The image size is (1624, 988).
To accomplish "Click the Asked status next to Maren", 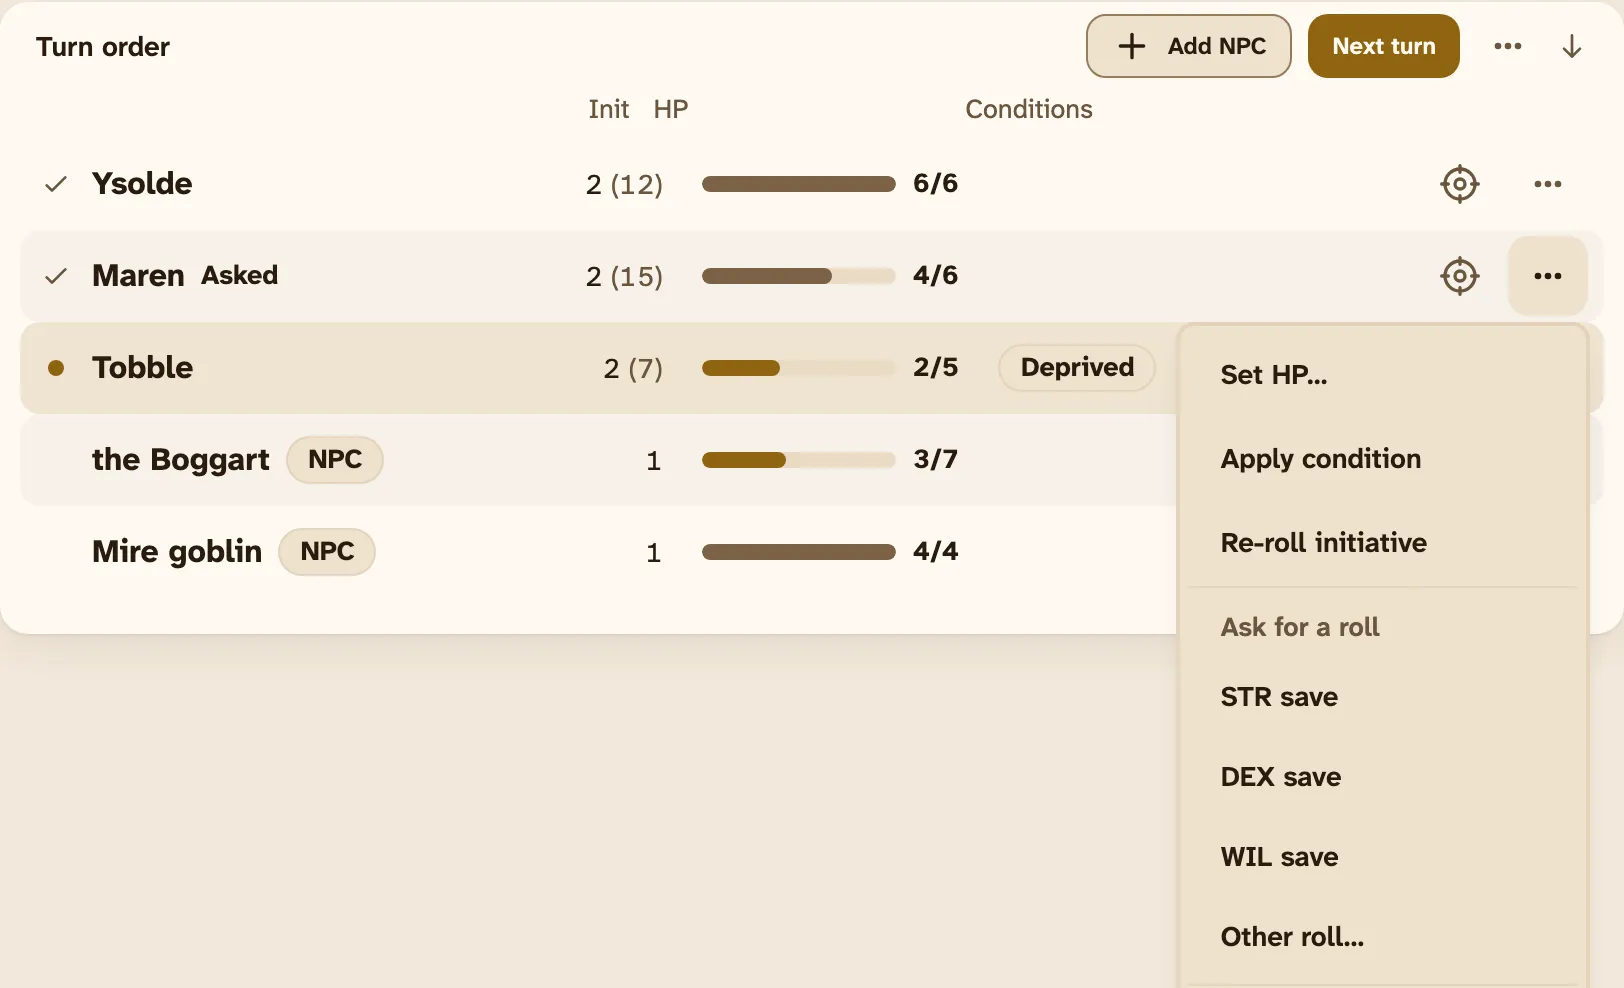I will pos(240,275).
